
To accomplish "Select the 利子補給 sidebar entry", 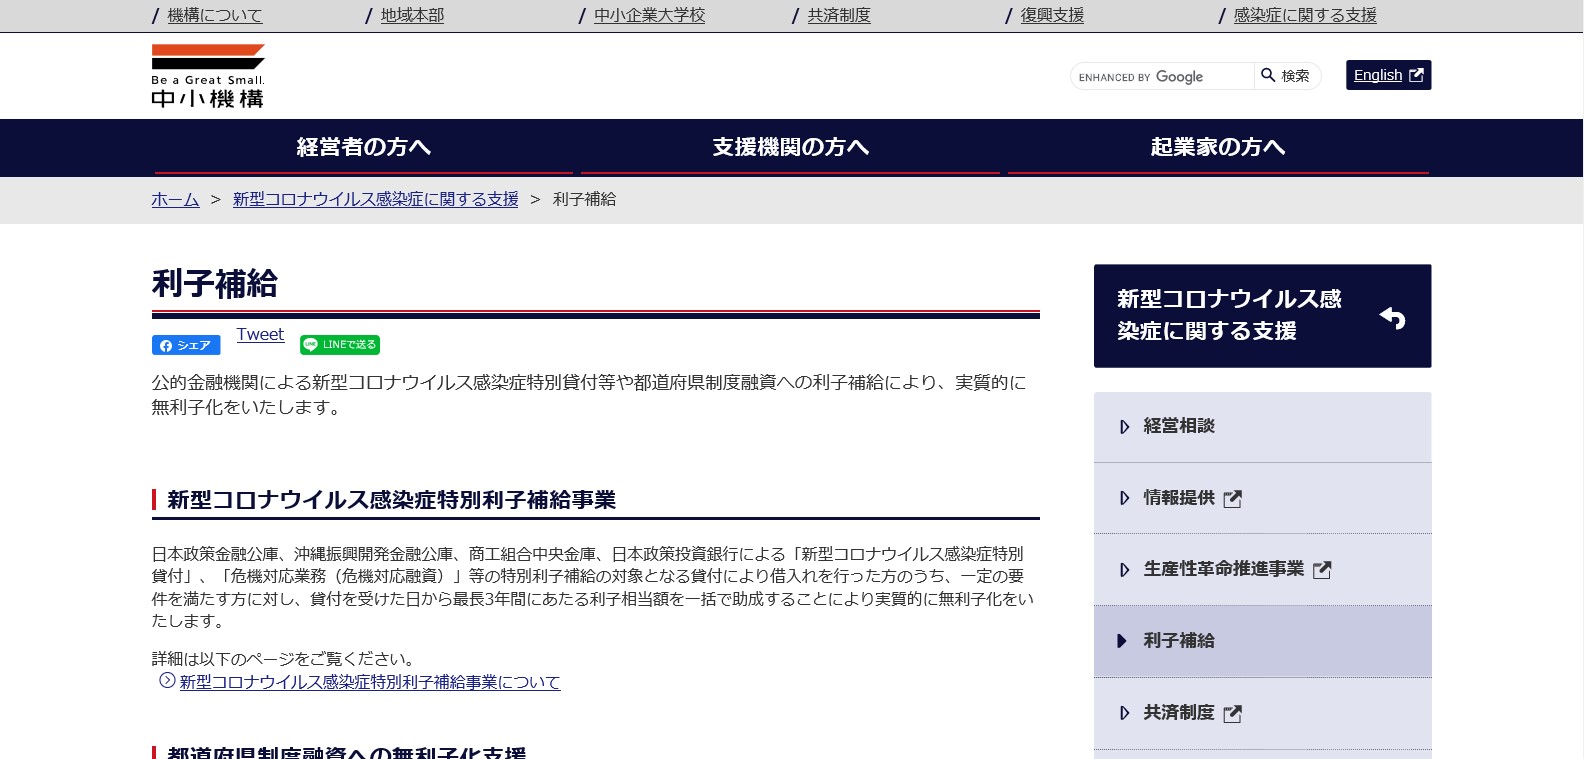I will (1179, 641).
